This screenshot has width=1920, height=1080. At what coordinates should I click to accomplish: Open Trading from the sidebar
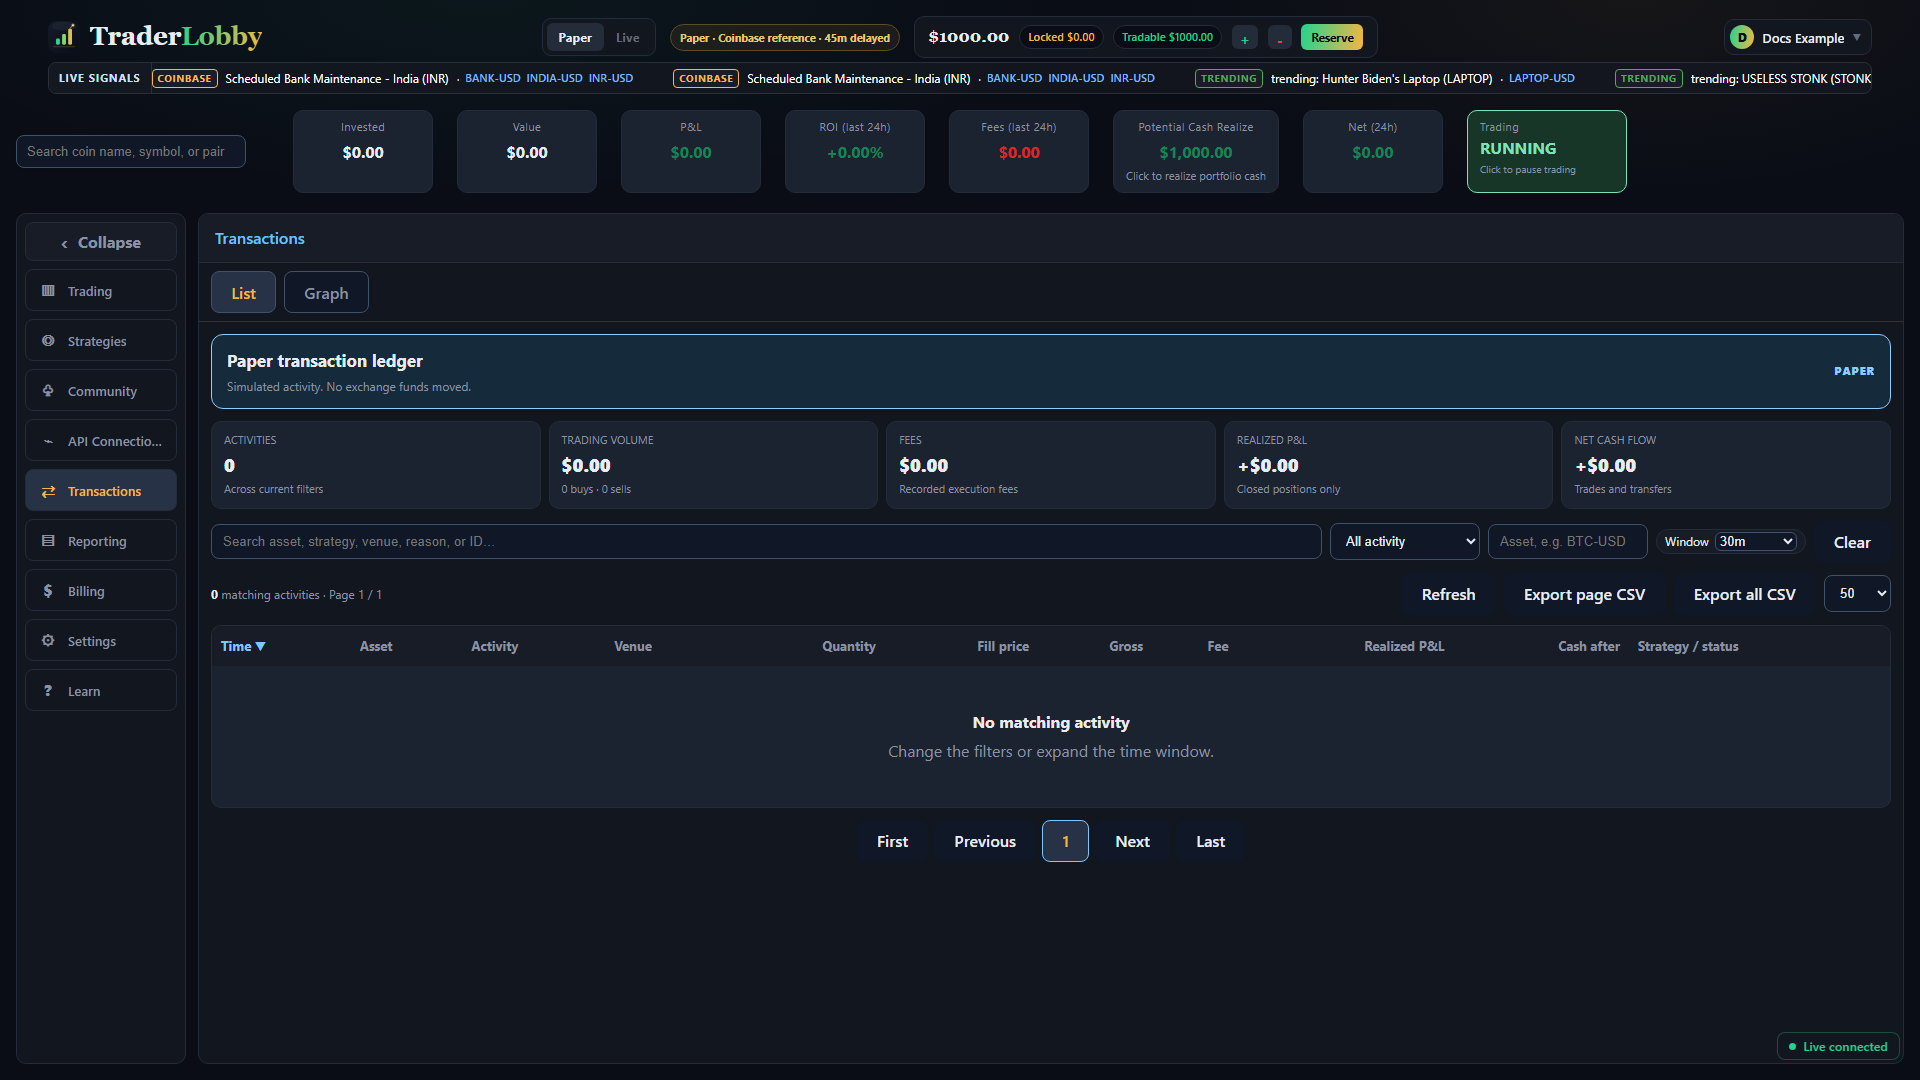tap(101, 291)
